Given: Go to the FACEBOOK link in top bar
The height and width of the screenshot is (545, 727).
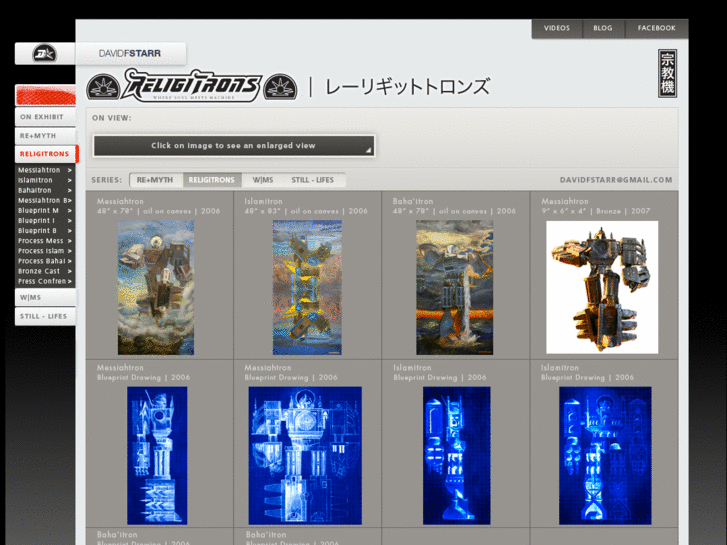Looking at the screenshot, I should click(x=657, y=28).
